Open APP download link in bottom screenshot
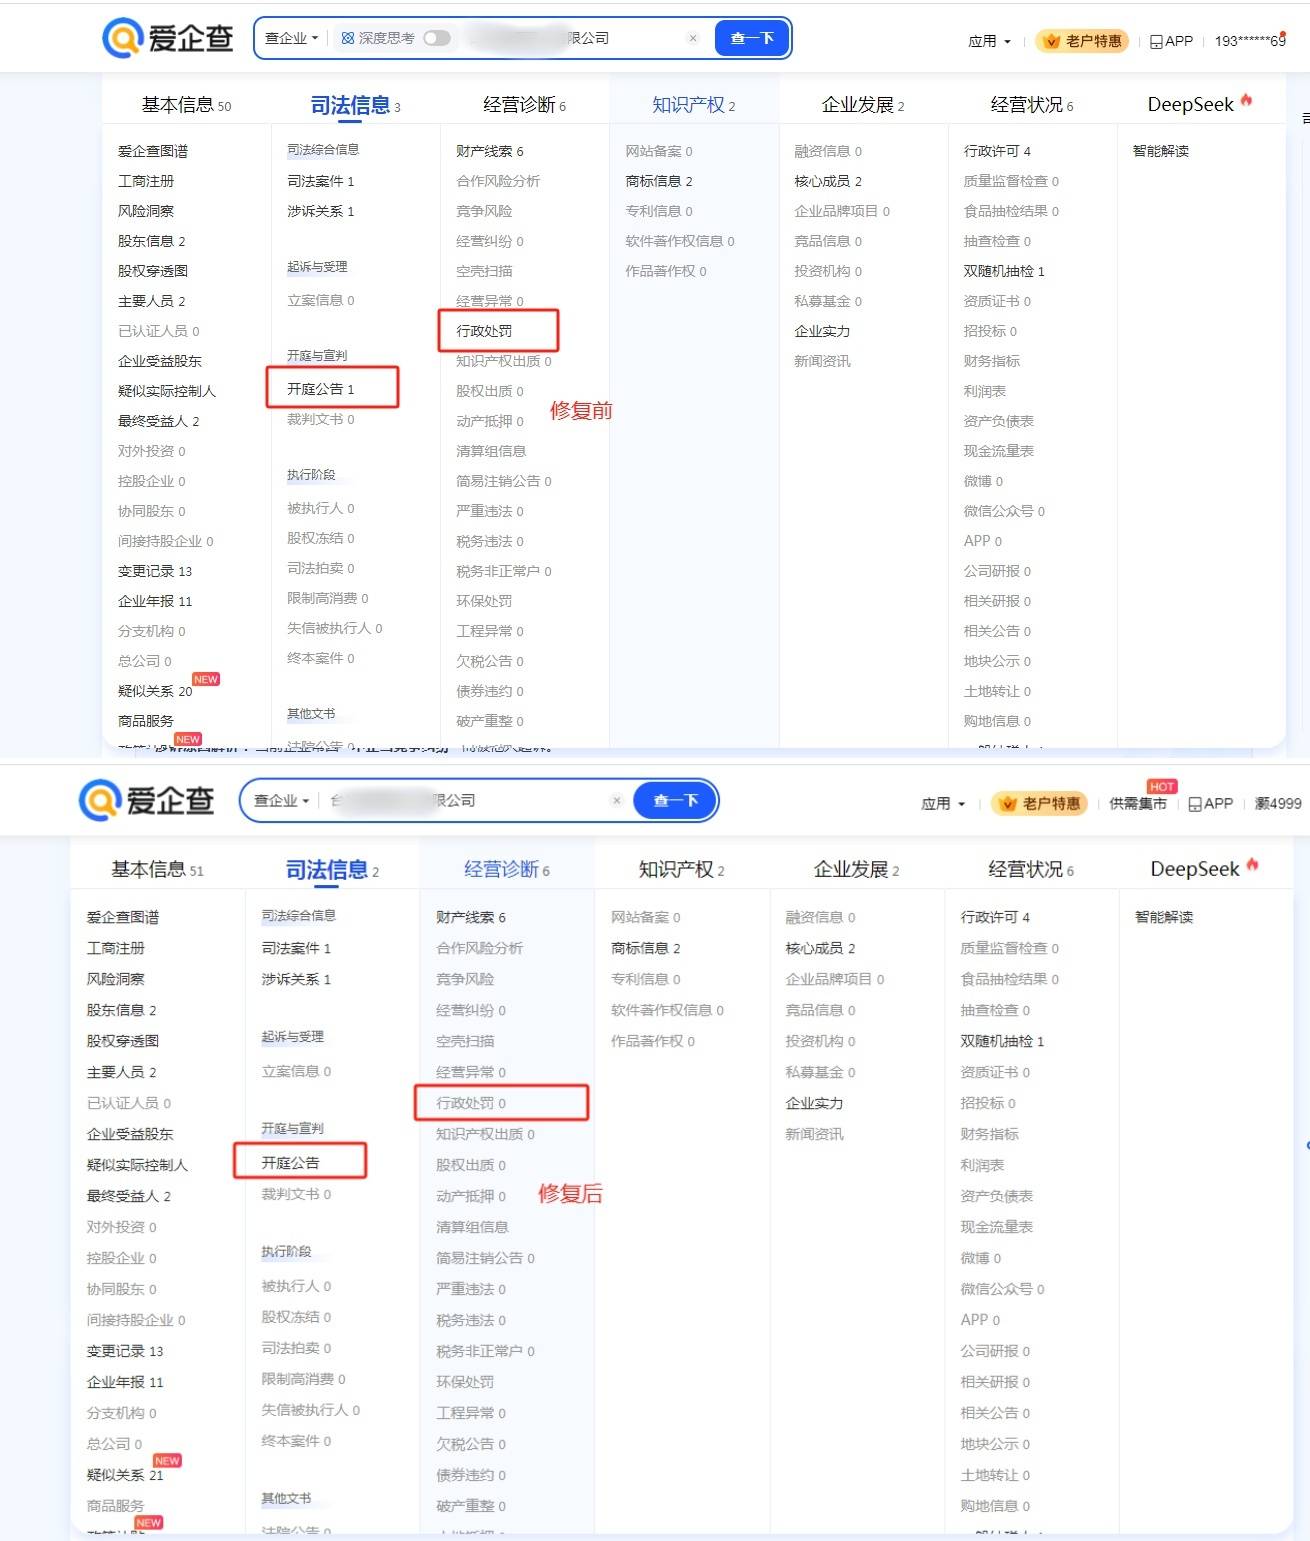1310x1541 pixels. pyautogui.click(x=1210, y=803)
